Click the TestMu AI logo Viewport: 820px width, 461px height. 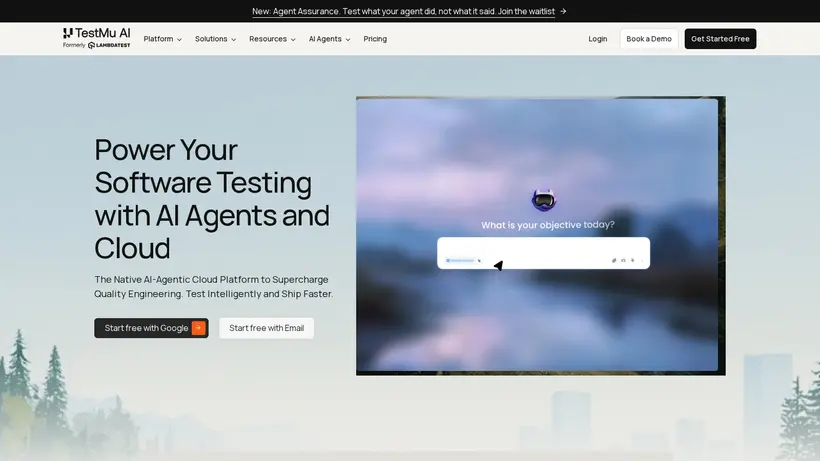click(96, 33)
